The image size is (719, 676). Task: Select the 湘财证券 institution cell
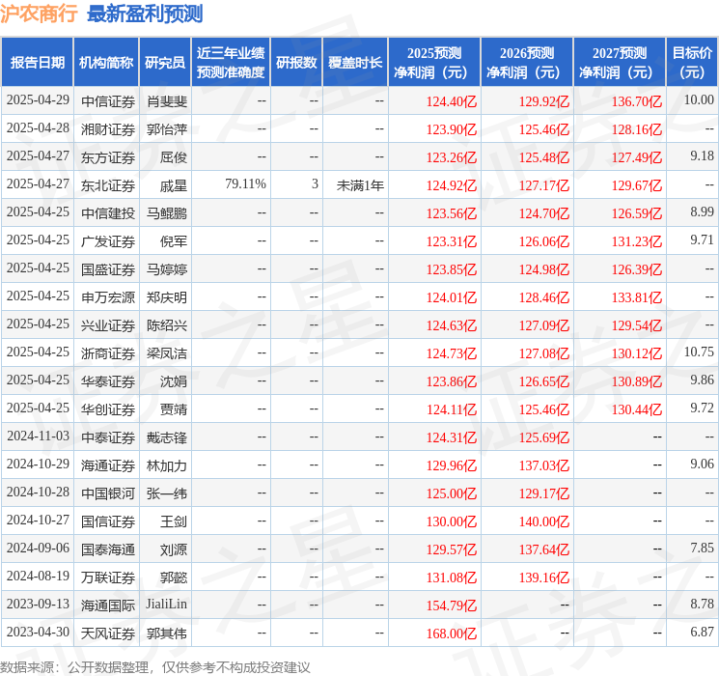(x=108, y=129)
